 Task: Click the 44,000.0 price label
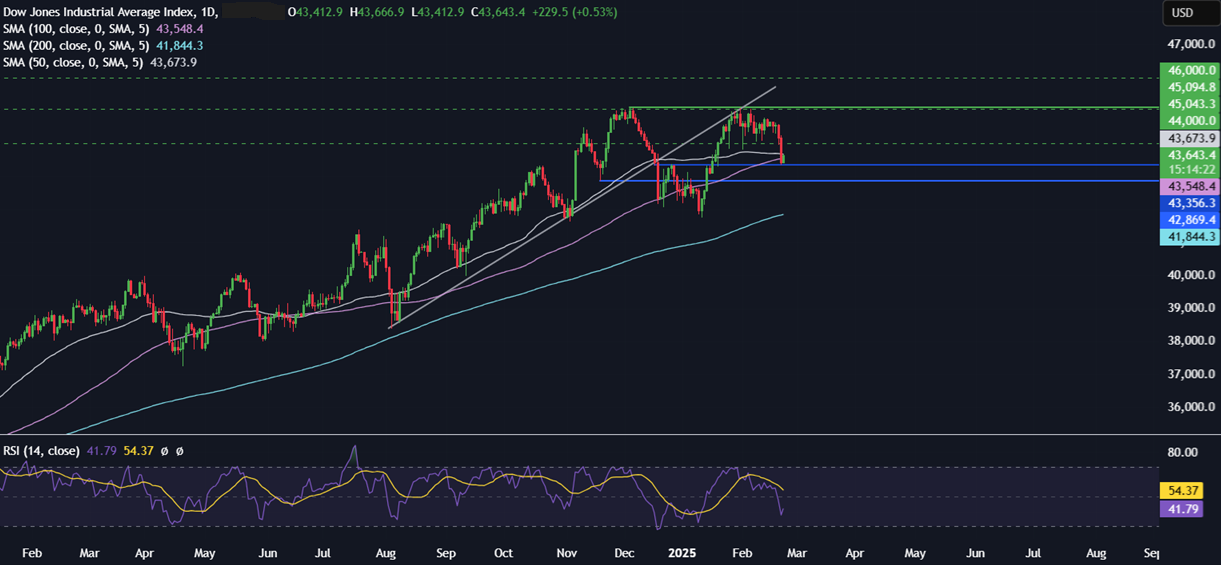click(1188, 120)
